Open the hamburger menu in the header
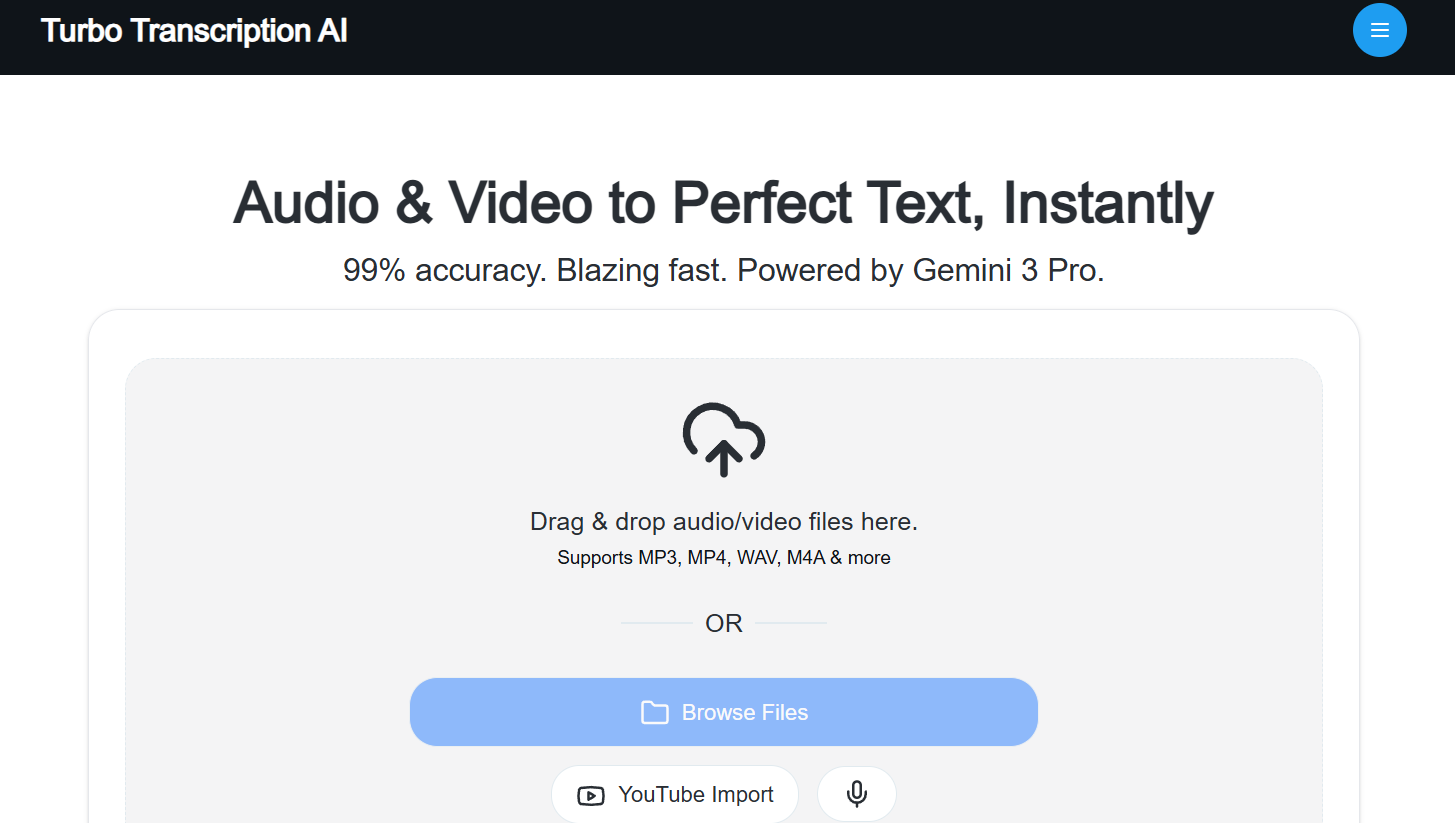This screenshot has height=823, width=1455. pos(1379,30)
